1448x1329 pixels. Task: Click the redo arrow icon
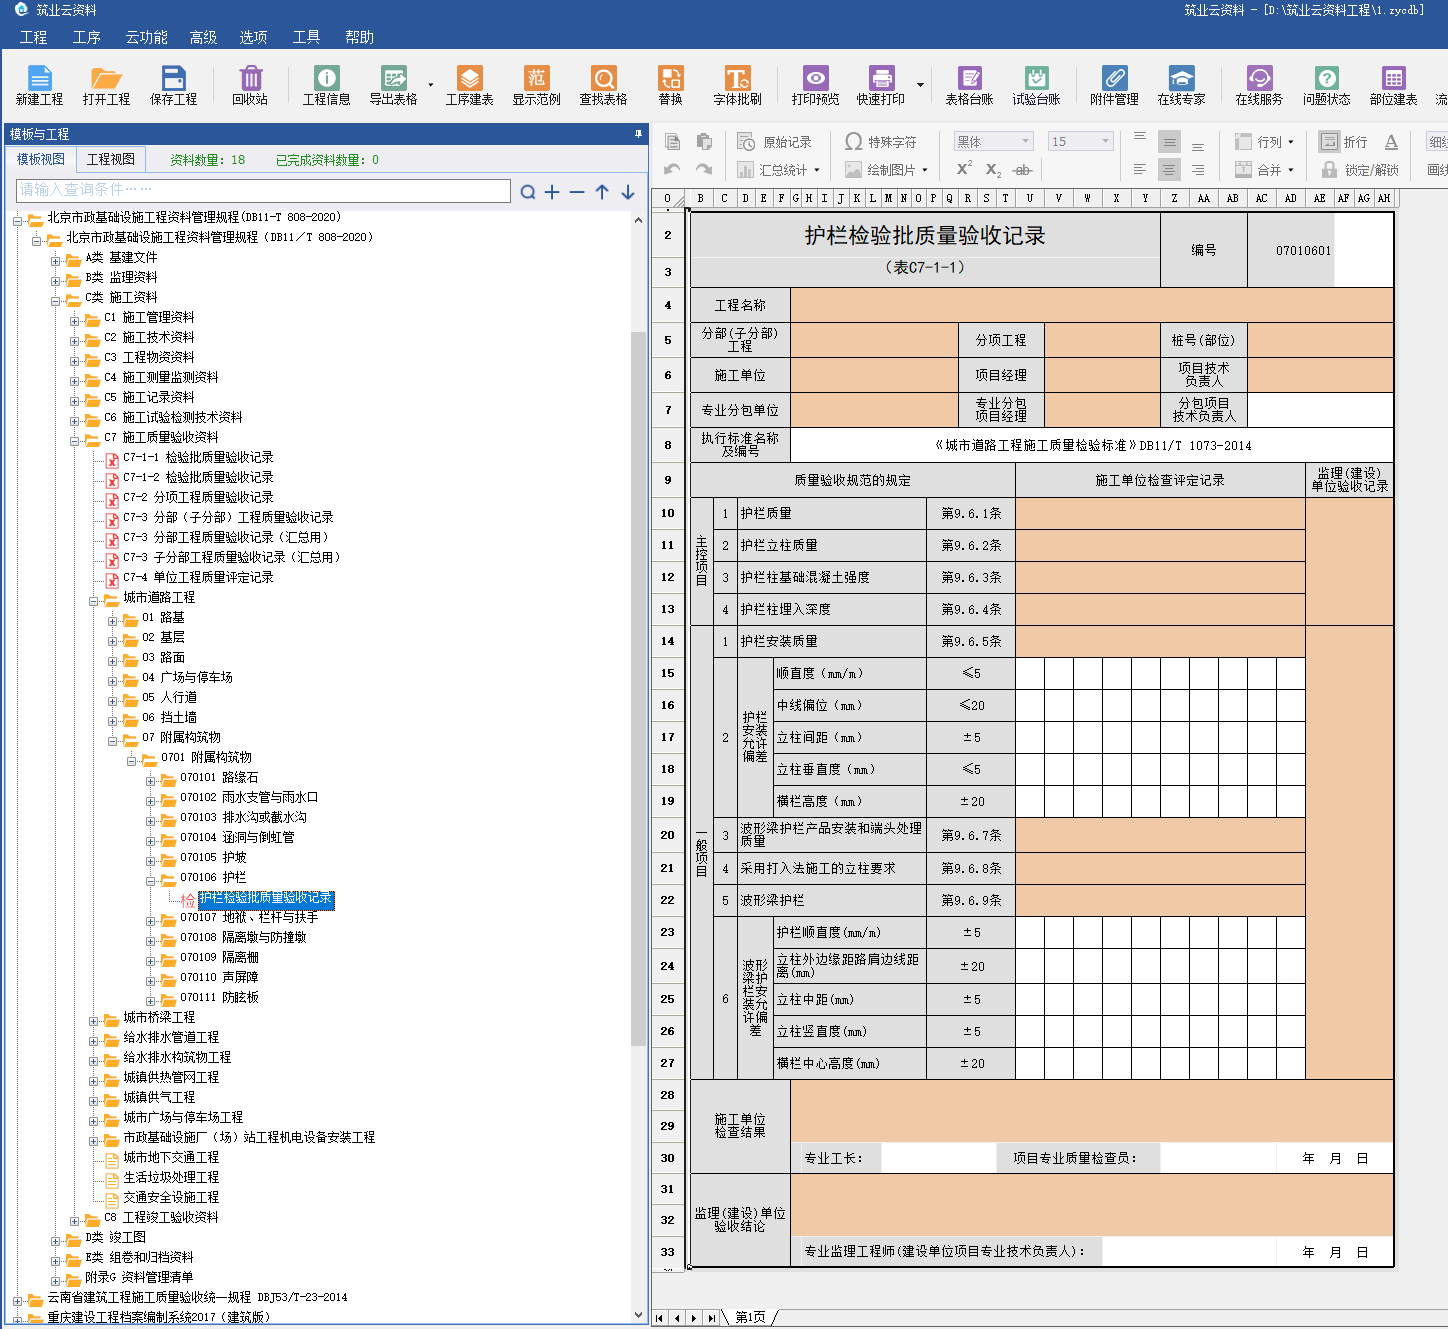pyautogui.click(x=704, y=170)
